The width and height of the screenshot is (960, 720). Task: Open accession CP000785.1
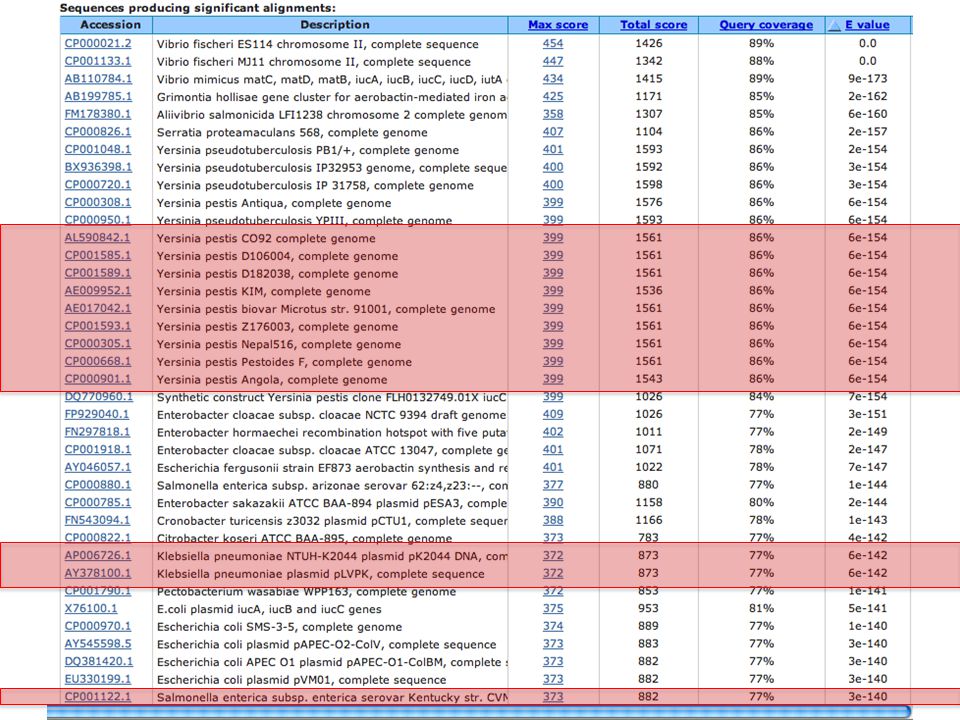click(x=98, y=503)
